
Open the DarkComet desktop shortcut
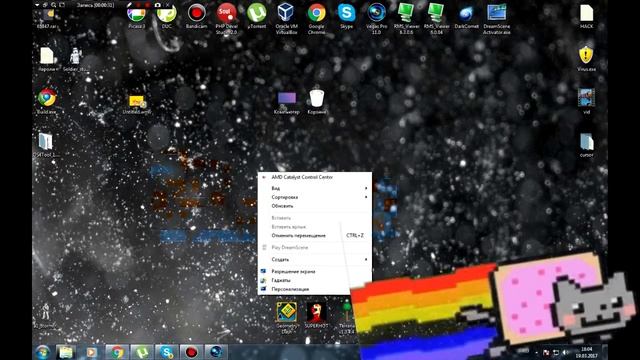[466, 16]
